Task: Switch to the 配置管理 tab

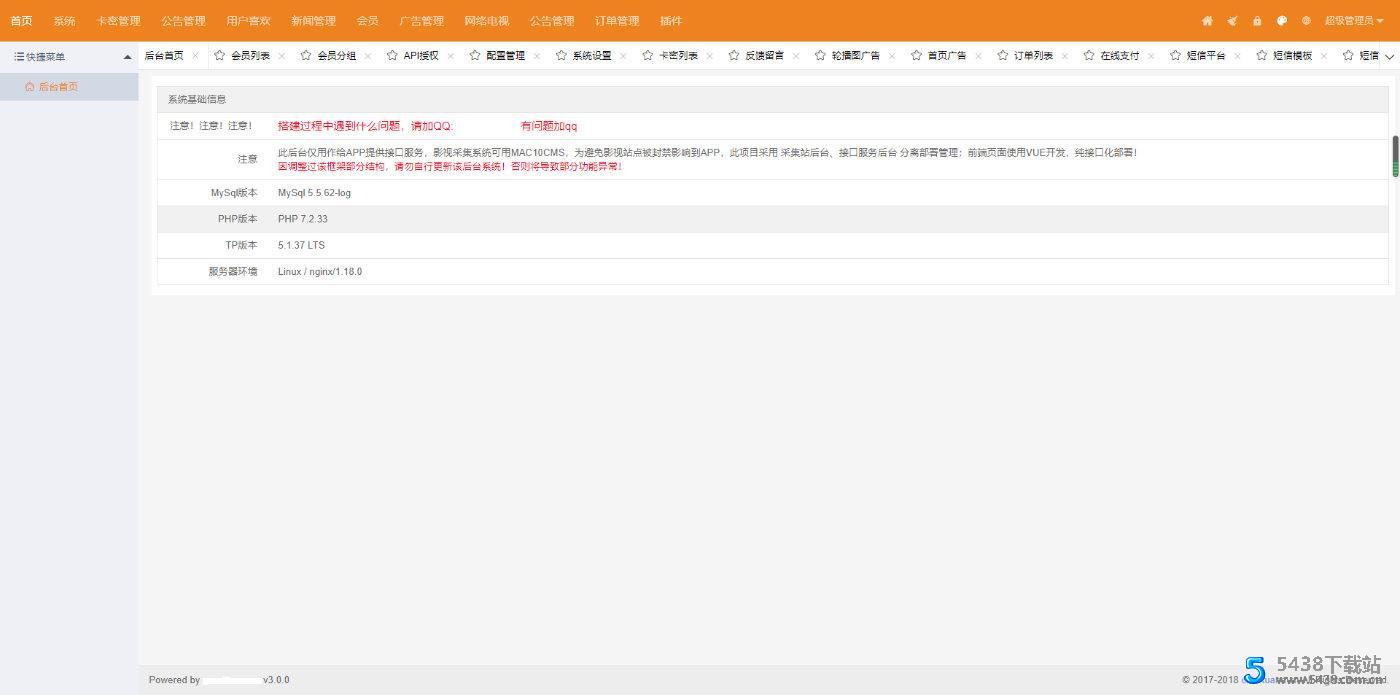Action: coord(505,56)
